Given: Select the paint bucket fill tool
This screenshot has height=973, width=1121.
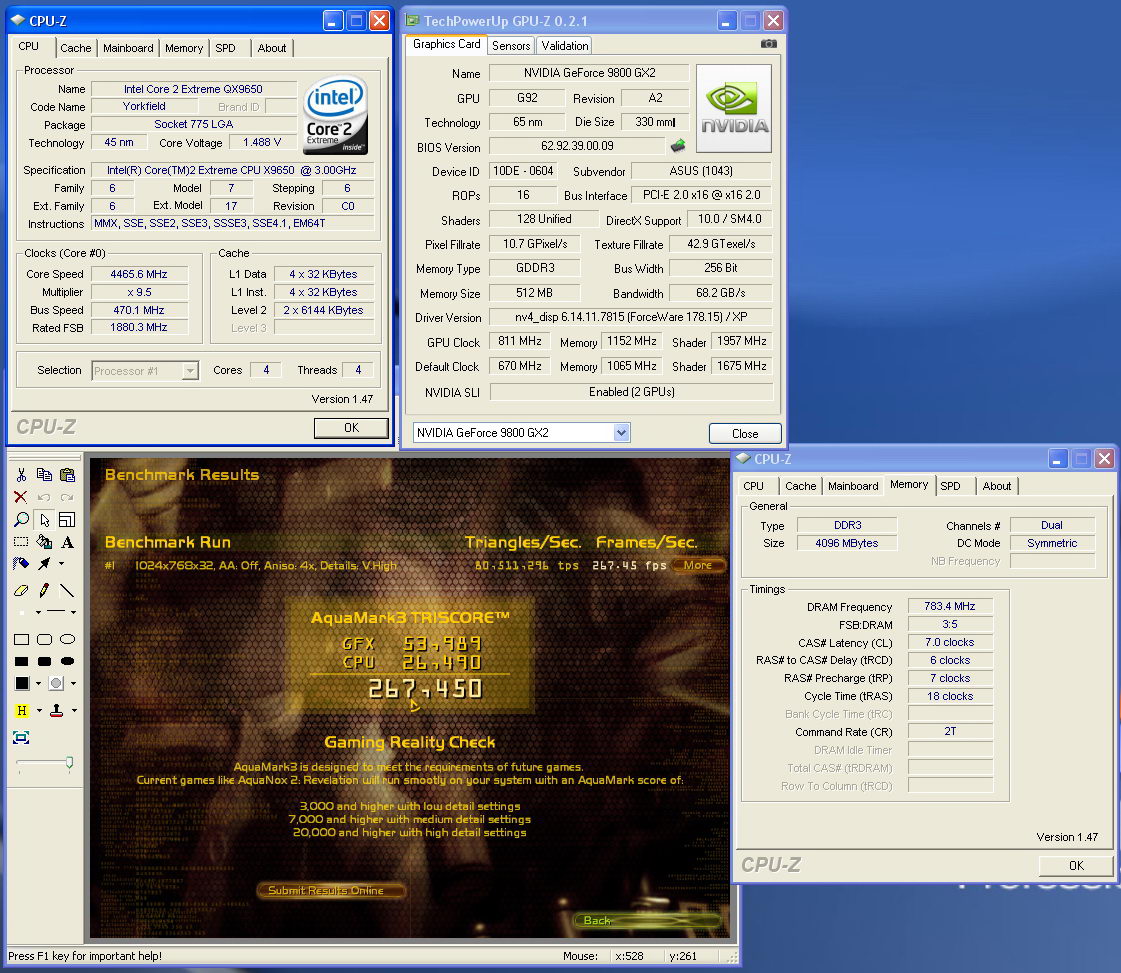Looking at the screenshot, I should point(44,542).
